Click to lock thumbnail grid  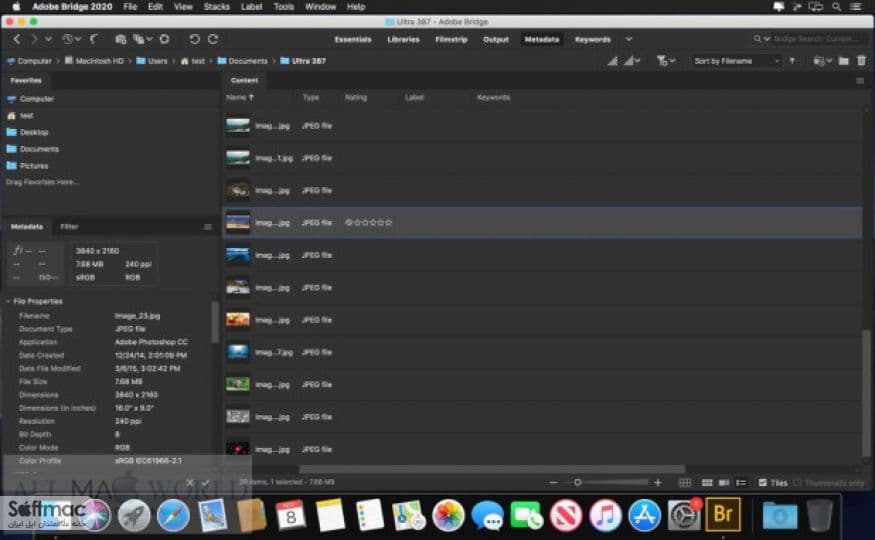[x=685, y=483]
